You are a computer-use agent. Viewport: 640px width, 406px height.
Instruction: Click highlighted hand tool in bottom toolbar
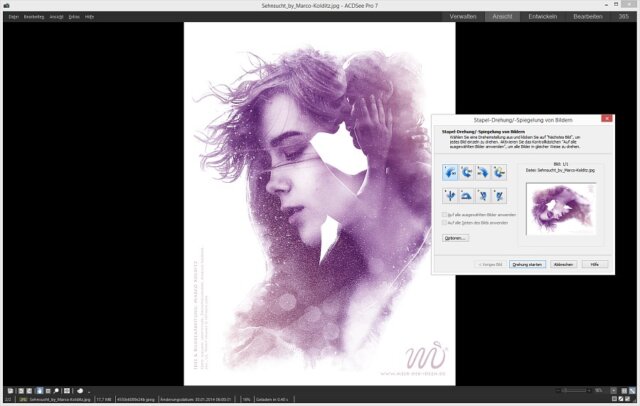40,390
